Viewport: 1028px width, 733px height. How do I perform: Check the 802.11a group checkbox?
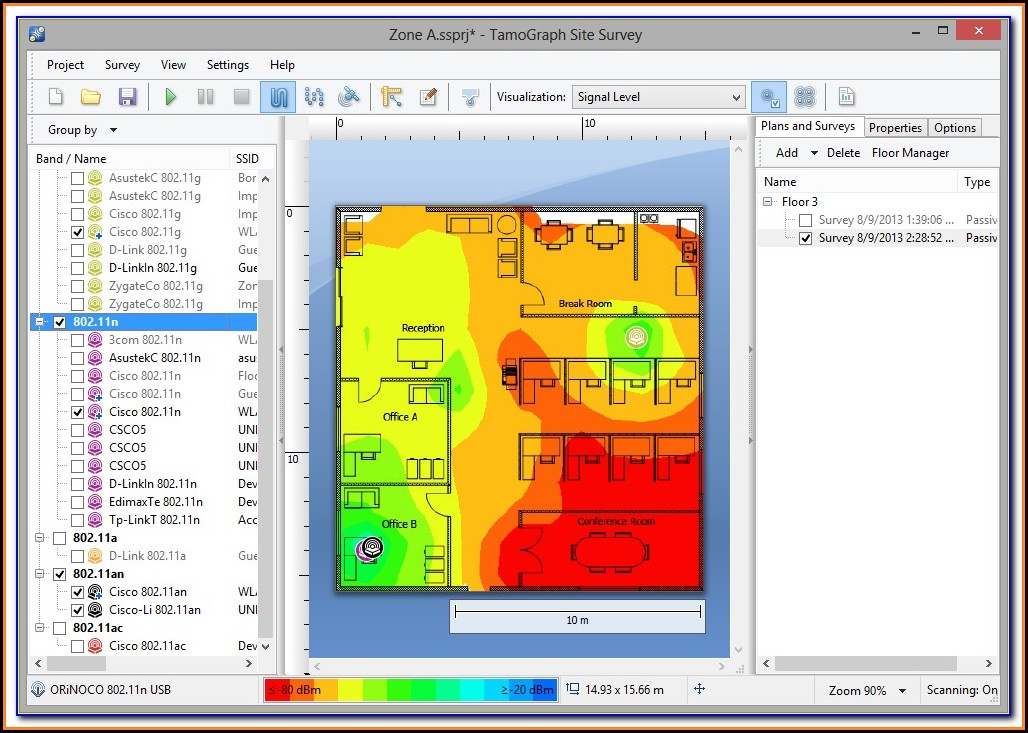pyautogui.click(x=59, y=538)
